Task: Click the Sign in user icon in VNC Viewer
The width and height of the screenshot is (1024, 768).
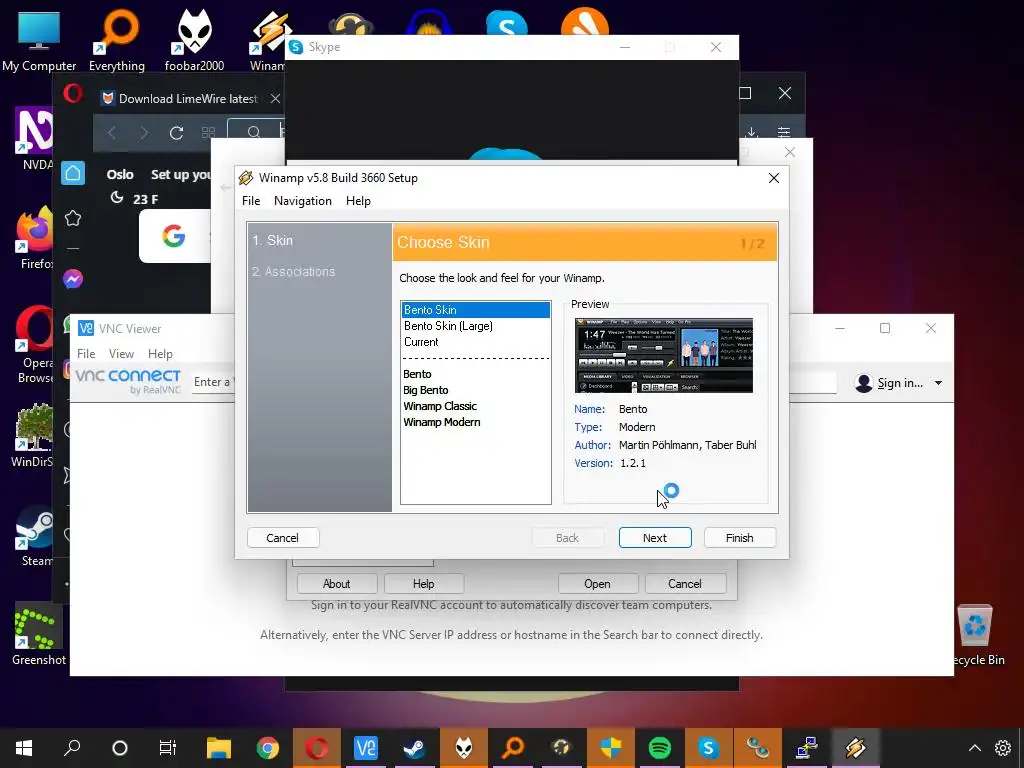Action: click(864, 383)
